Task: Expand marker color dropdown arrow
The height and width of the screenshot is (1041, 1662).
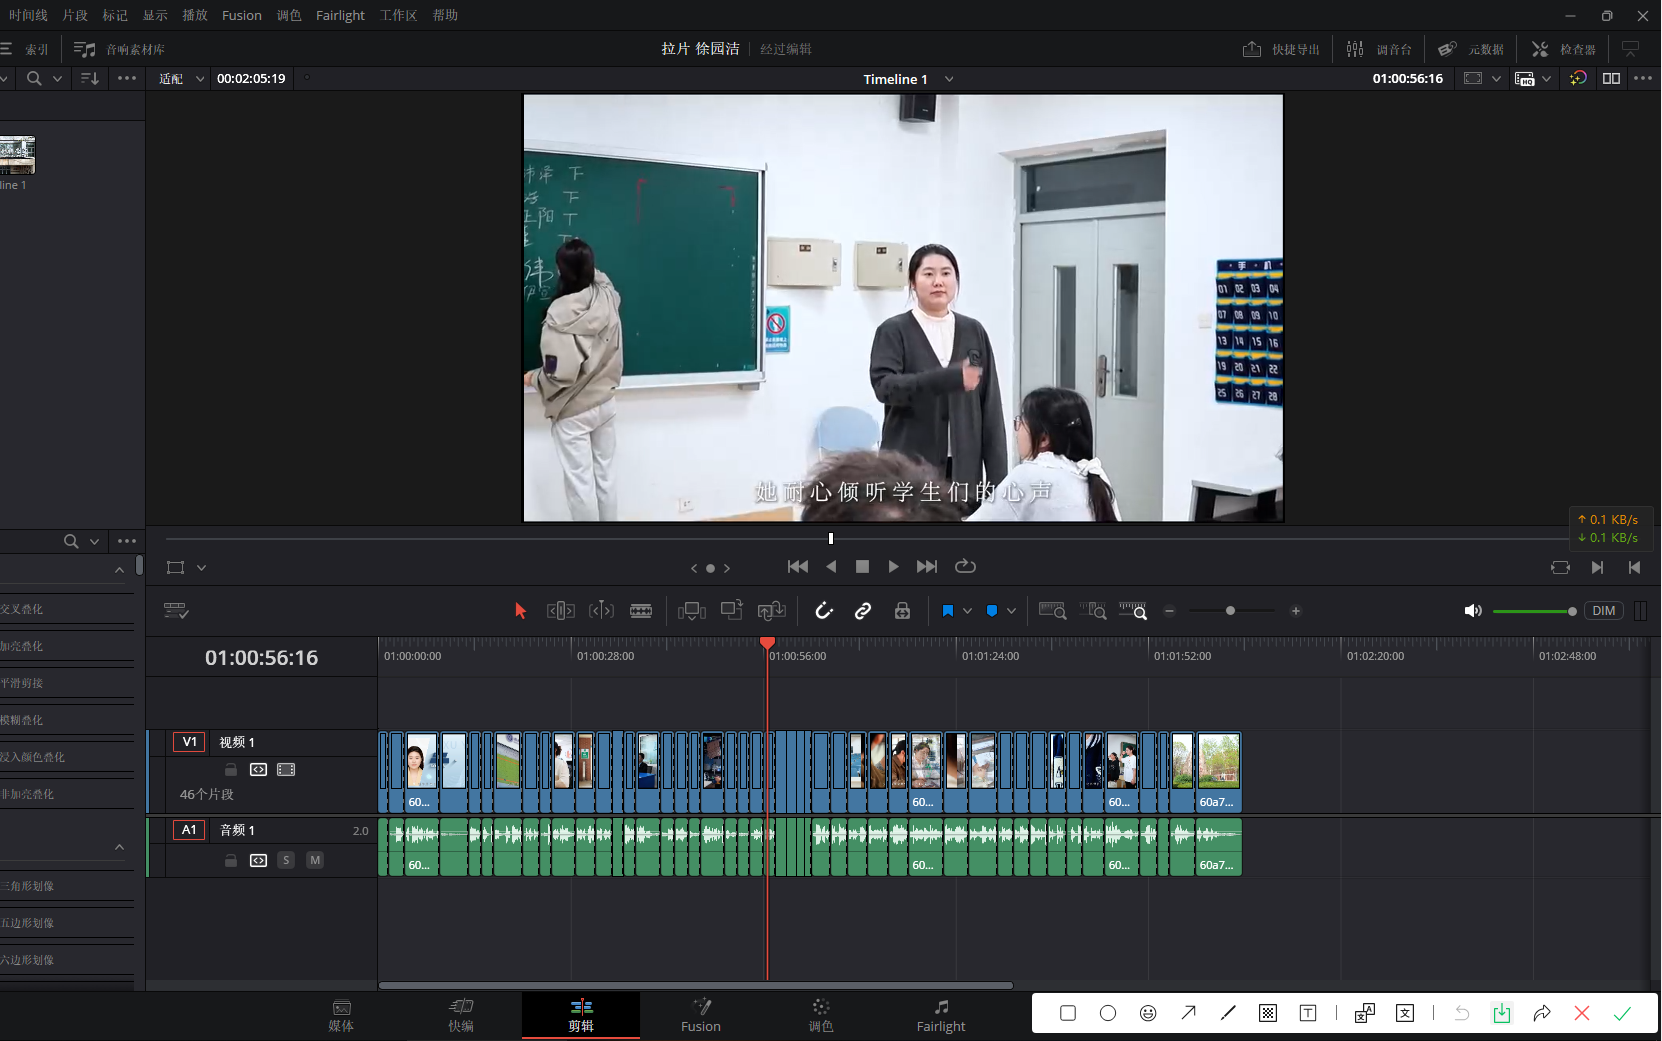Action: click(x=1011, y=611)
